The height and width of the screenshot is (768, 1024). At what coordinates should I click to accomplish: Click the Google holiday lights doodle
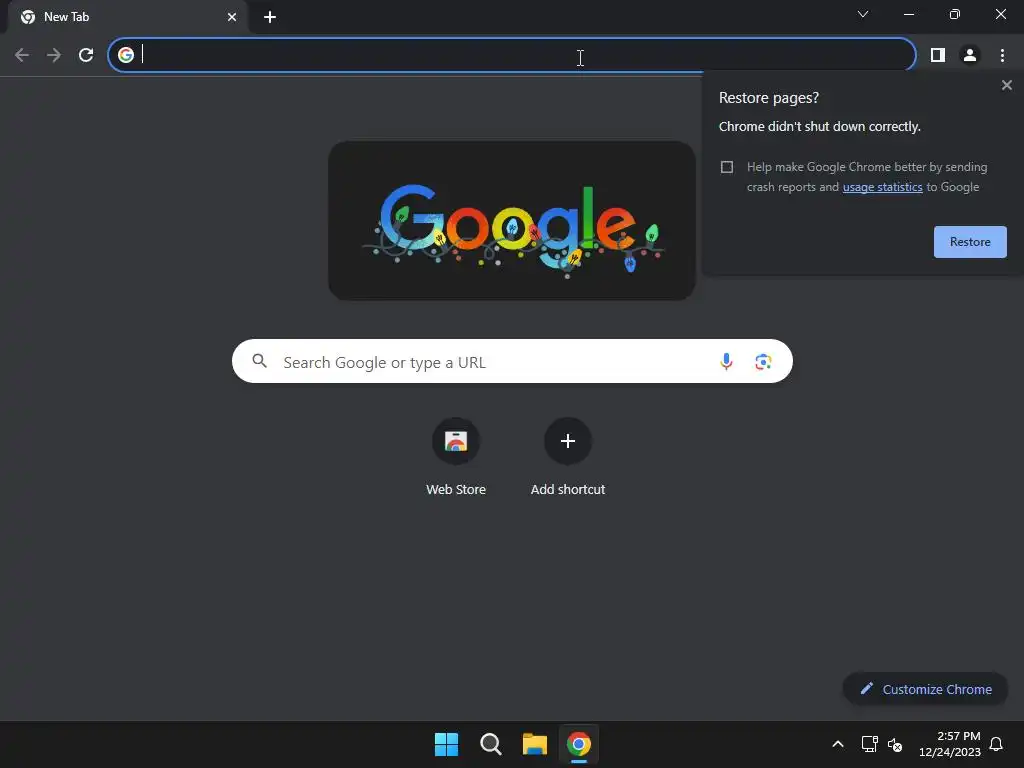click(512, 221)
